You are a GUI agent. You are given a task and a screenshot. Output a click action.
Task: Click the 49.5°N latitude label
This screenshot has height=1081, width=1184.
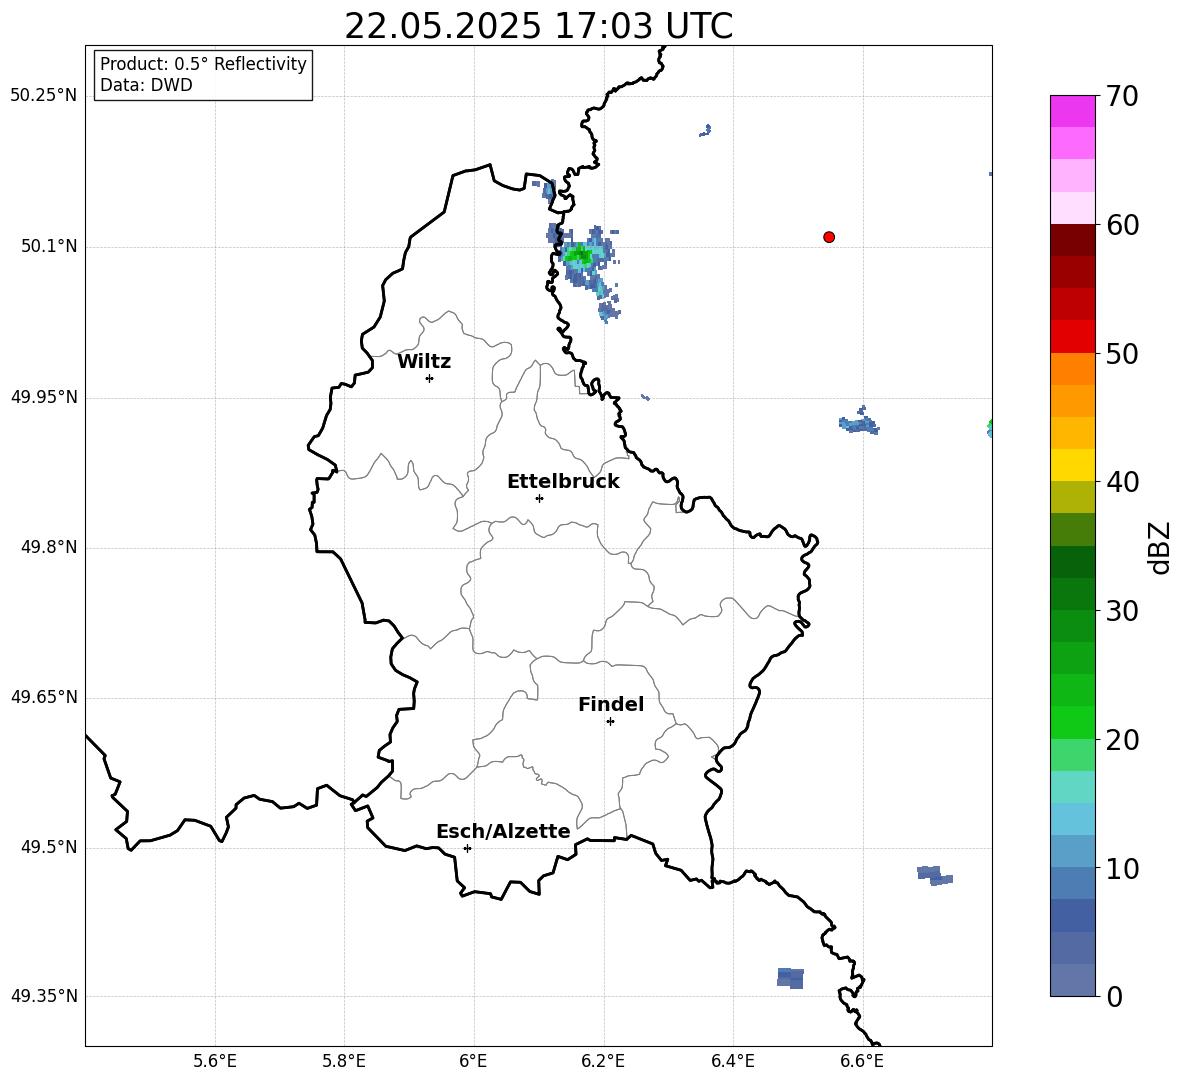[49, 846]
